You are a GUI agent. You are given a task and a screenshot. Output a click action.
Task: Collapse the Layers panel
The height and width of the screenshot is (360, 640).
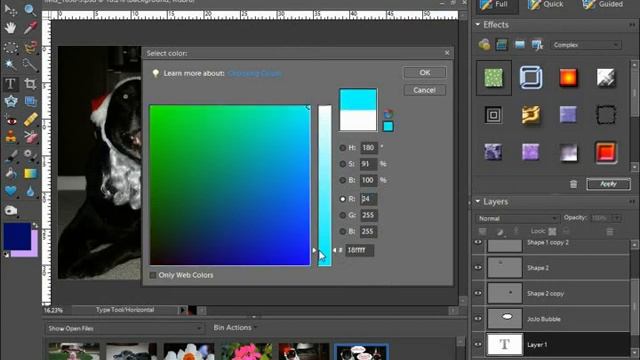pos(478,202)
